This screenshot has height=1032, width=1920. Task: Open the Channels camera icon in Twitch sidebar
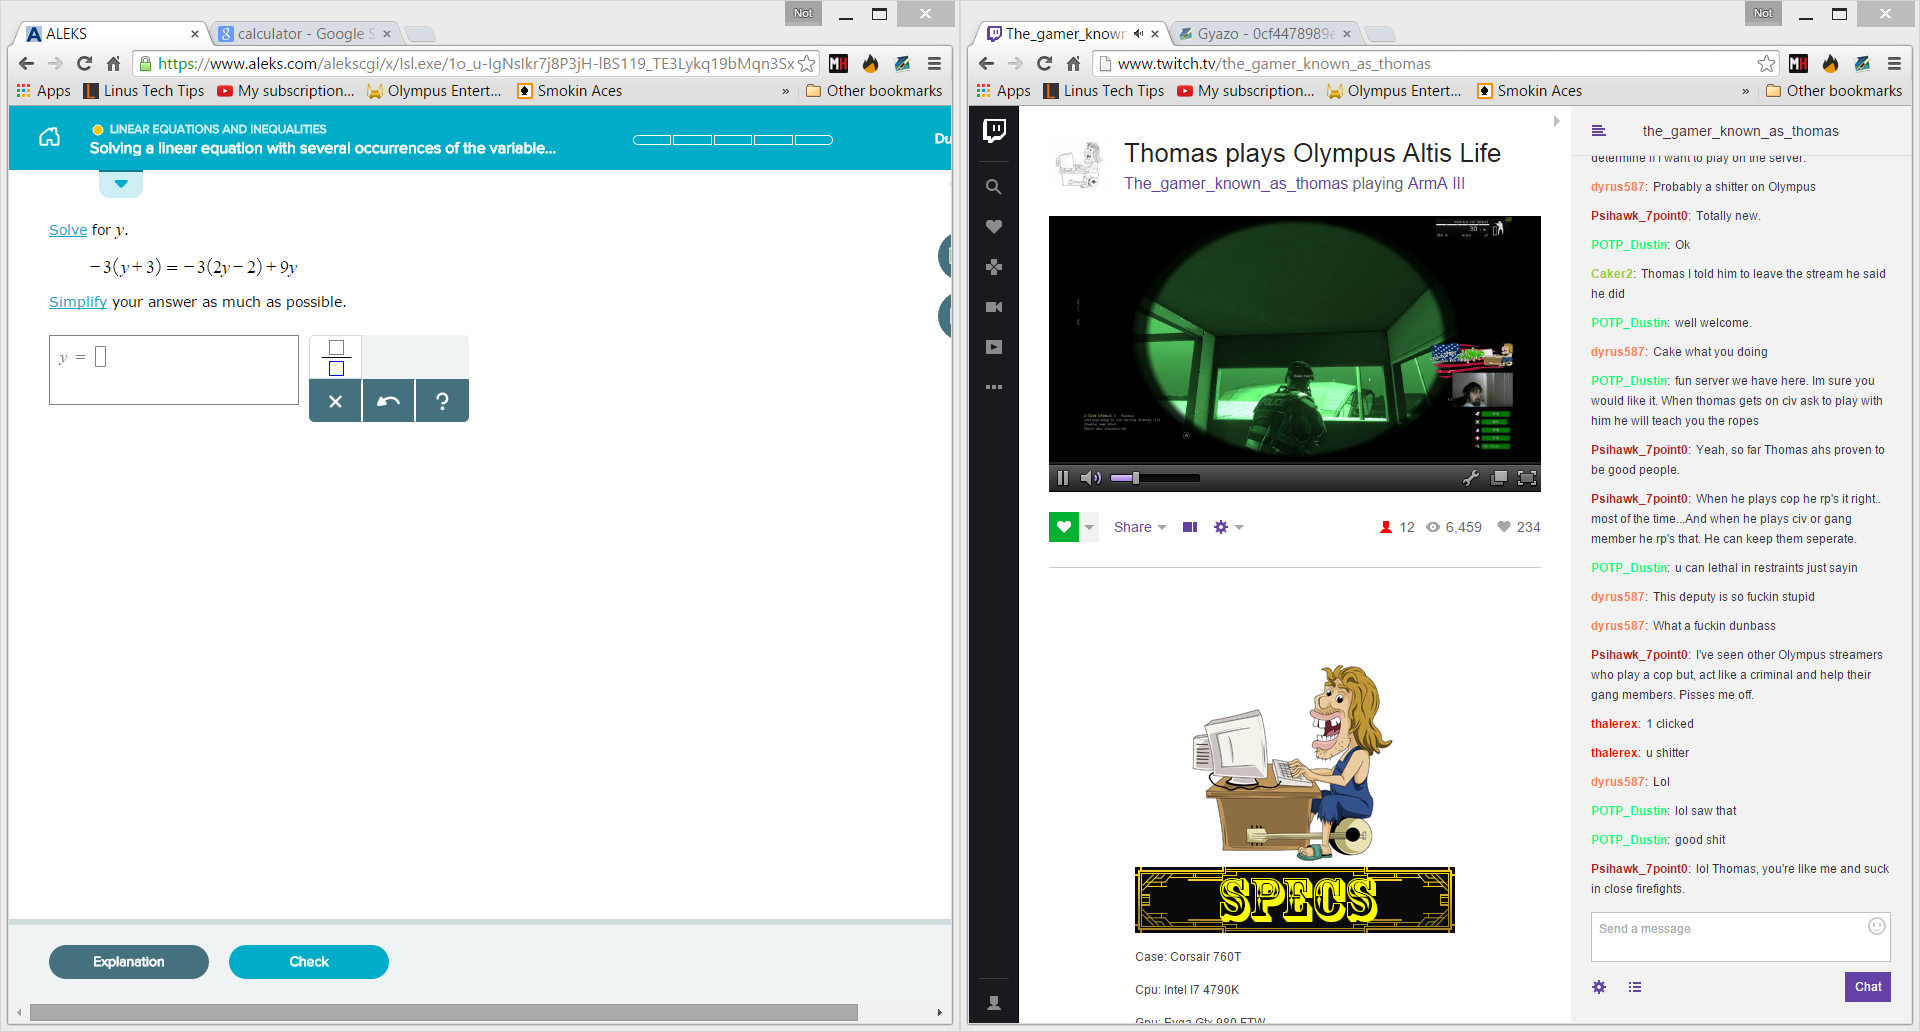[x=994, y=307]
